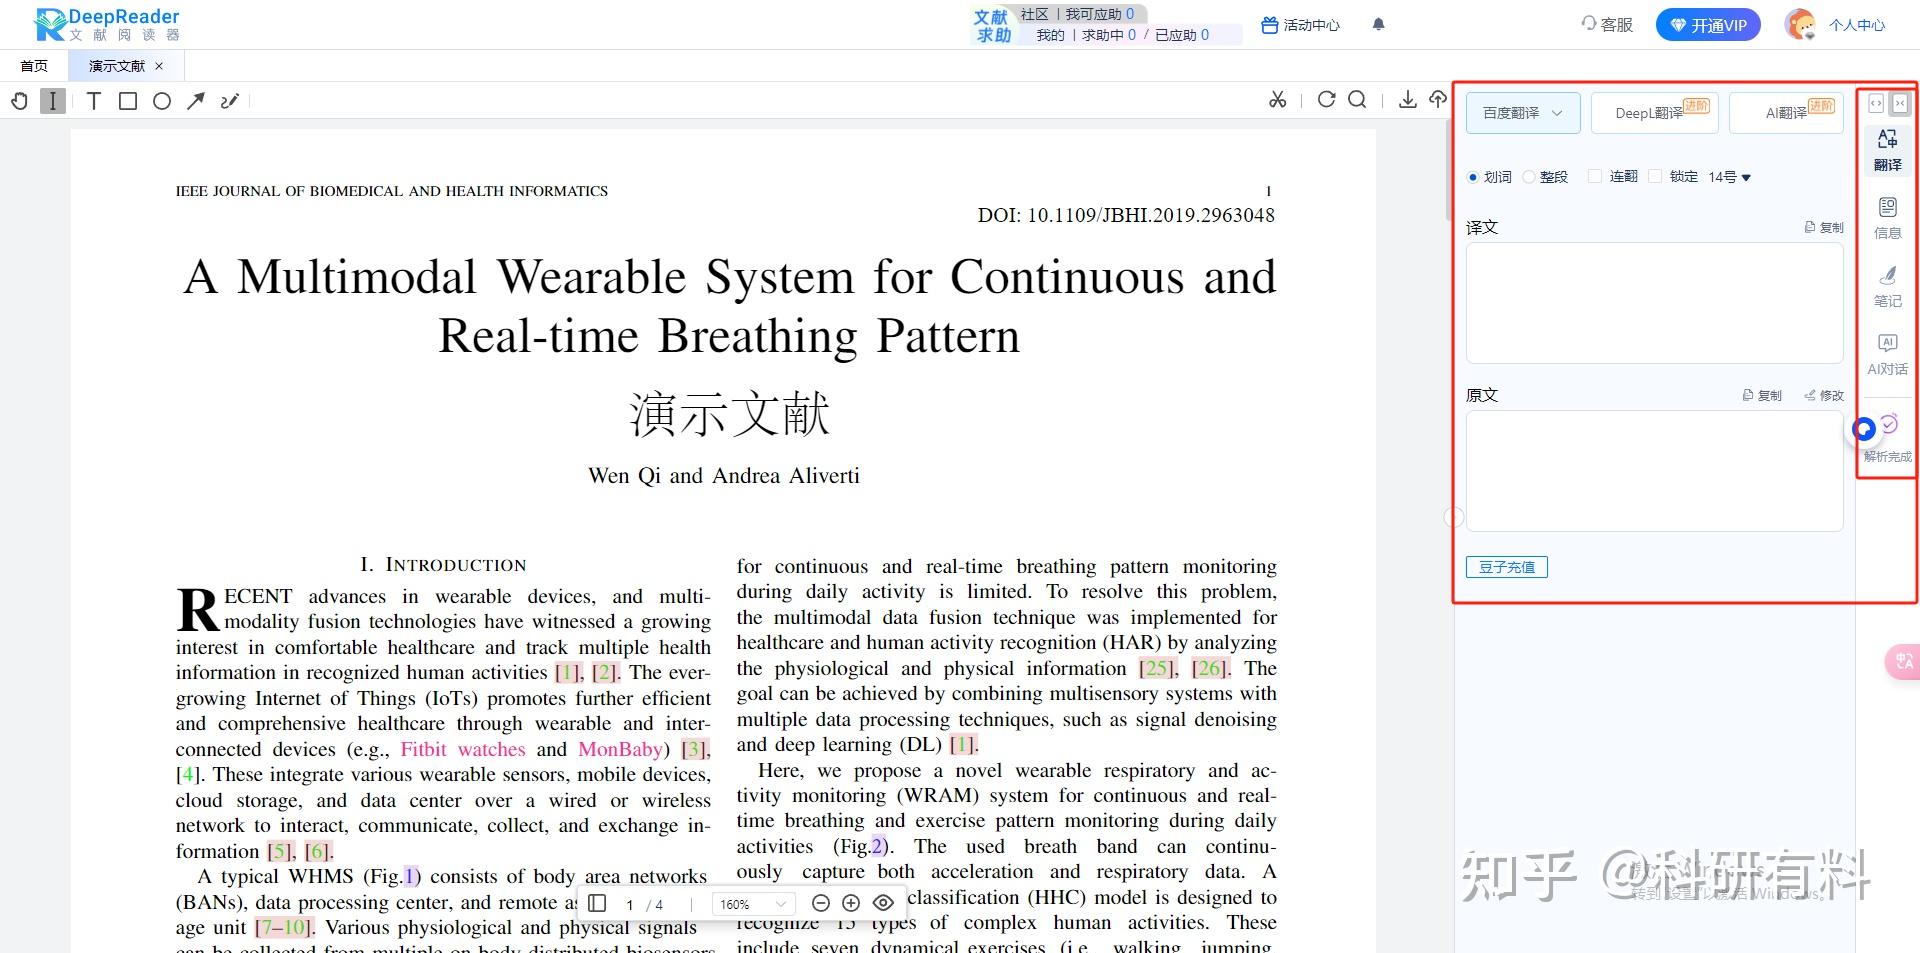Choose the arrow annotation tool
The height and width of the screenshot is (953, 1920).
pyautogui.click(x=196, y=101)
